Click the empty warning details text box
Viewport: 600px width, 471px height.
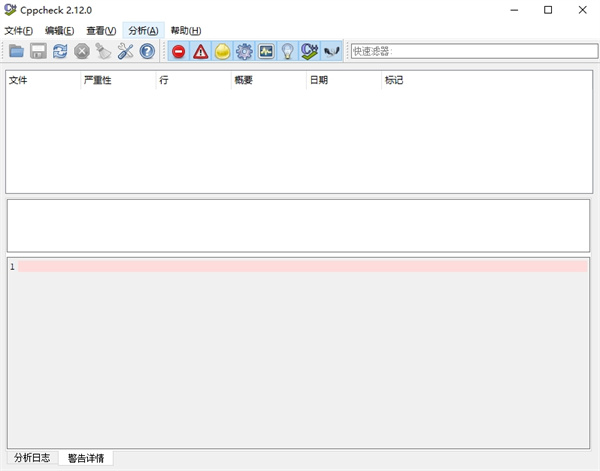298,225
